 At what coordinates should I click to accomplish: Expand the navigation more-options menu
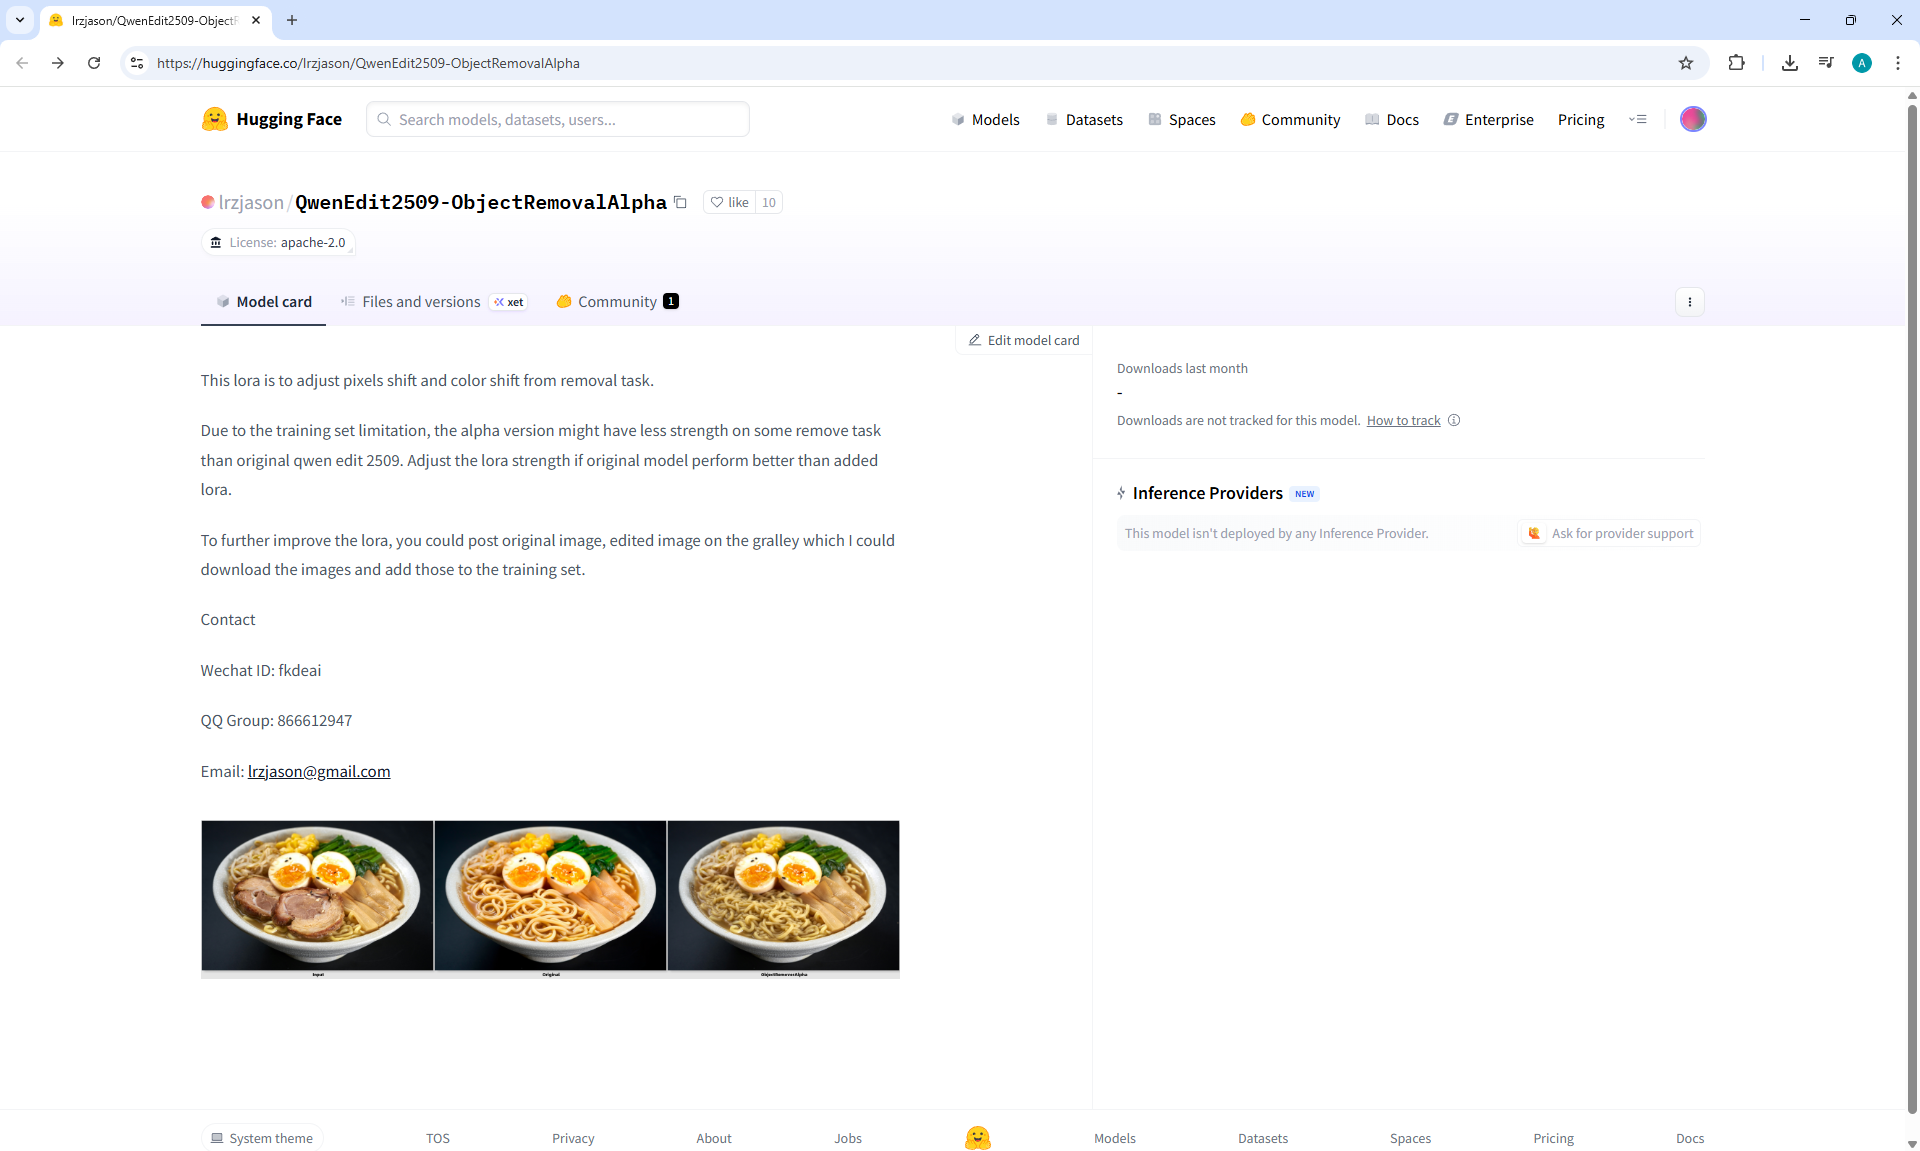point(1637,119)
